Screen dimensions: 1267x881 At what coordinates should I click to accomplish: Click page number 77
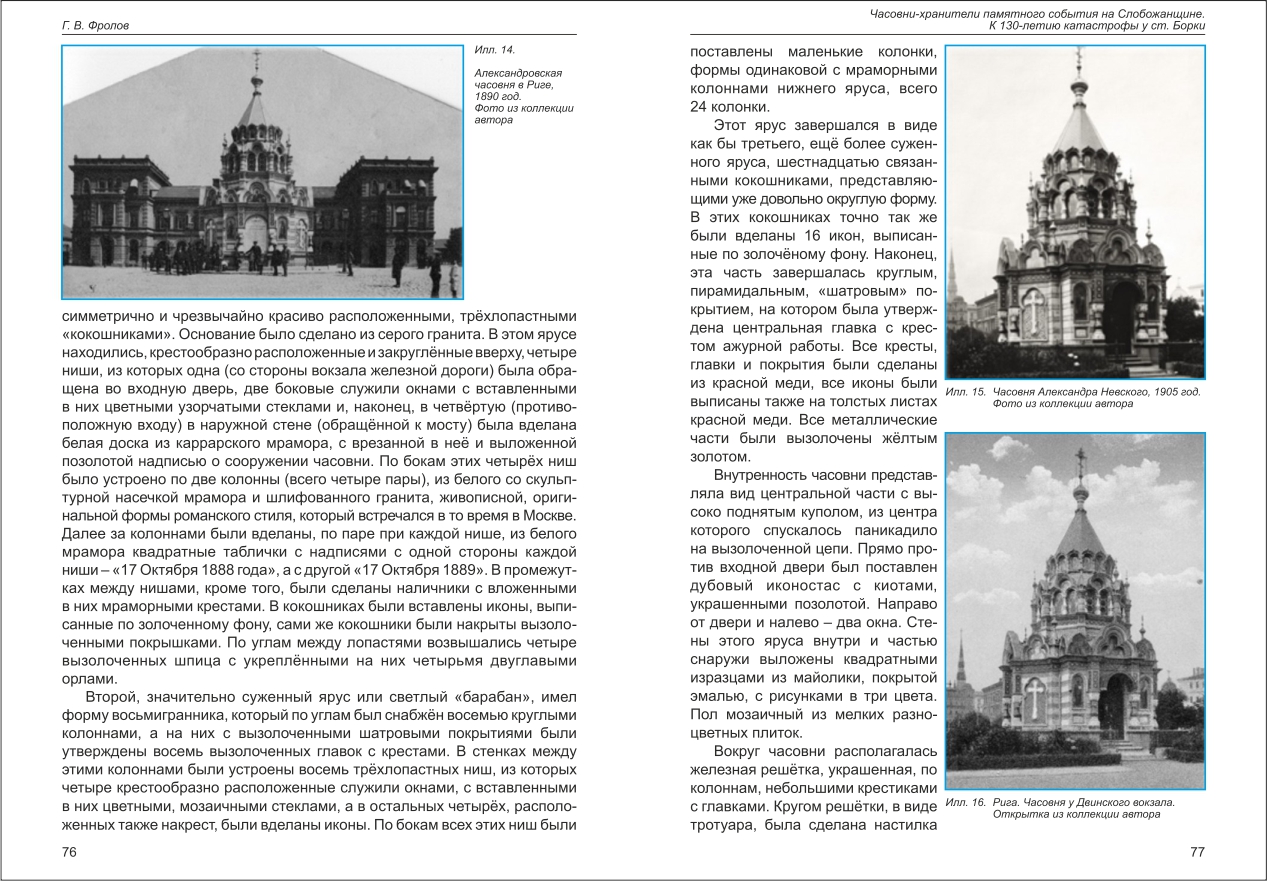[x=1197, y=851]
